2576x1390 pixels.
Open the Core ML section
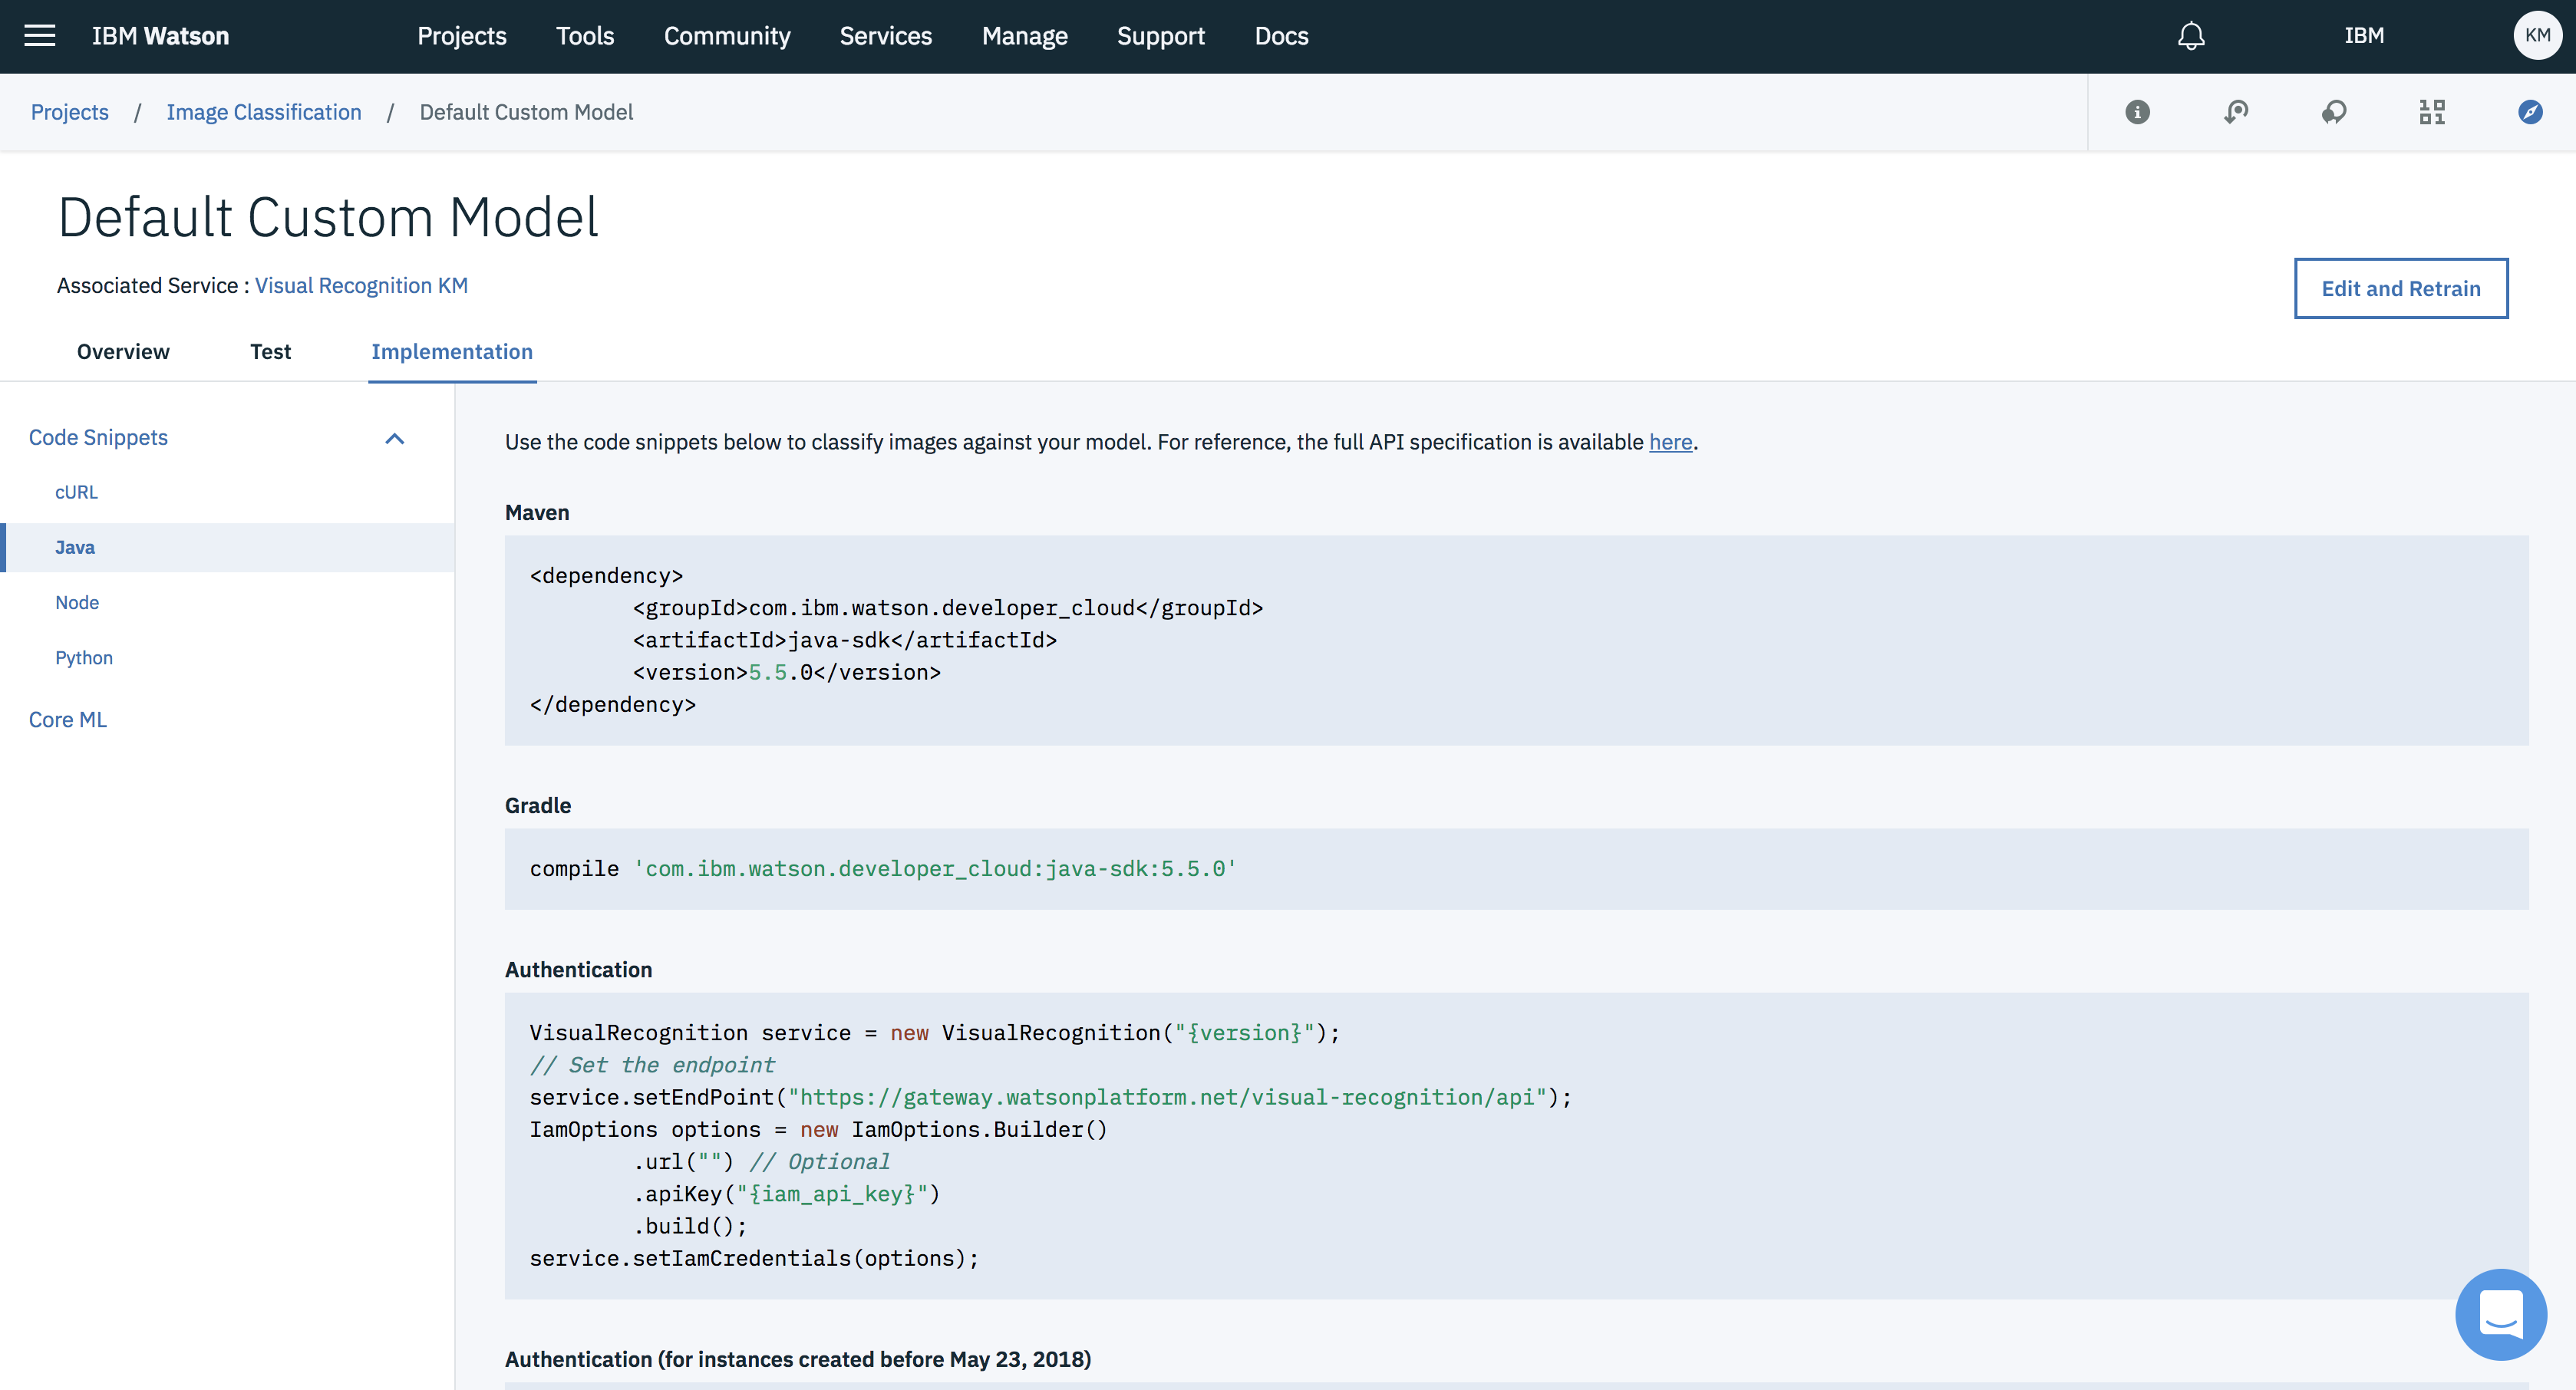coord(67,720)
